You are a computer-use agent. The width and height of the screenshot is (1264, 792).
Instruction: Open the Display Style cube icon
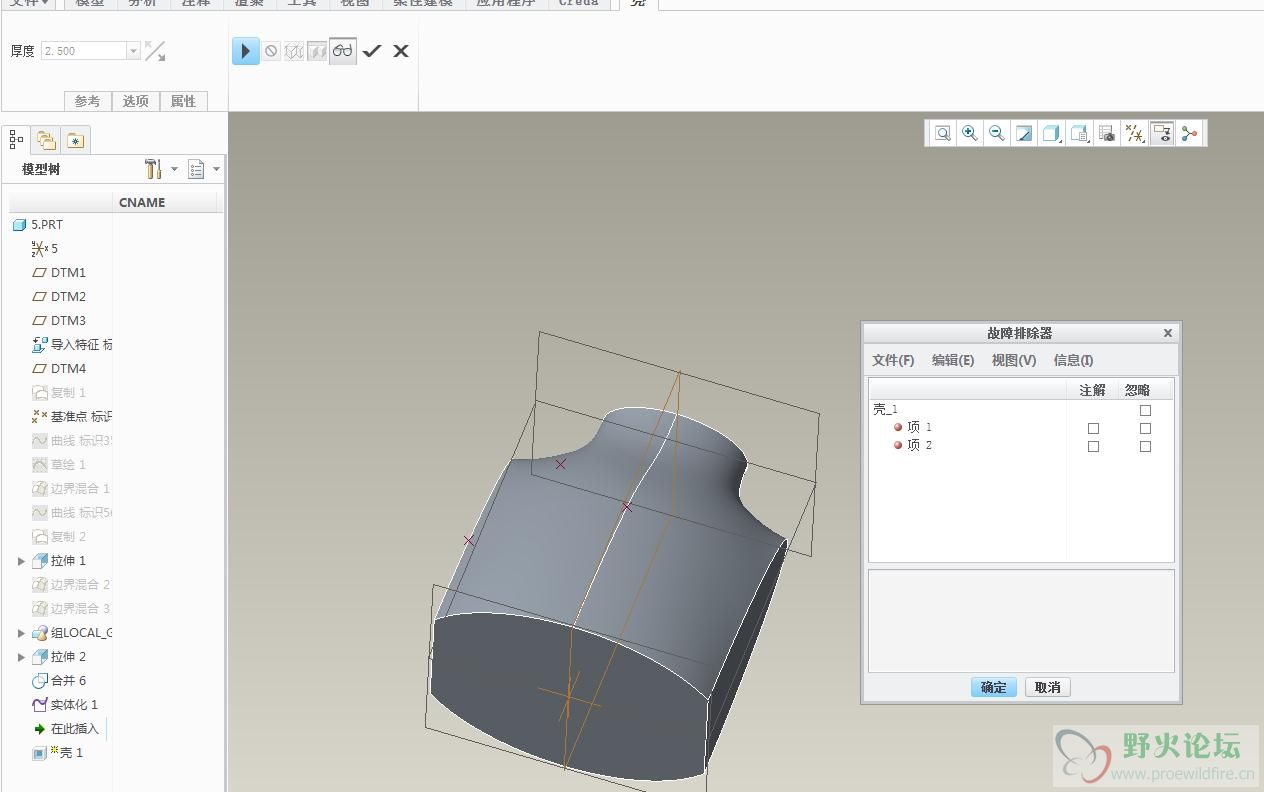click(x=1051, y=133)
